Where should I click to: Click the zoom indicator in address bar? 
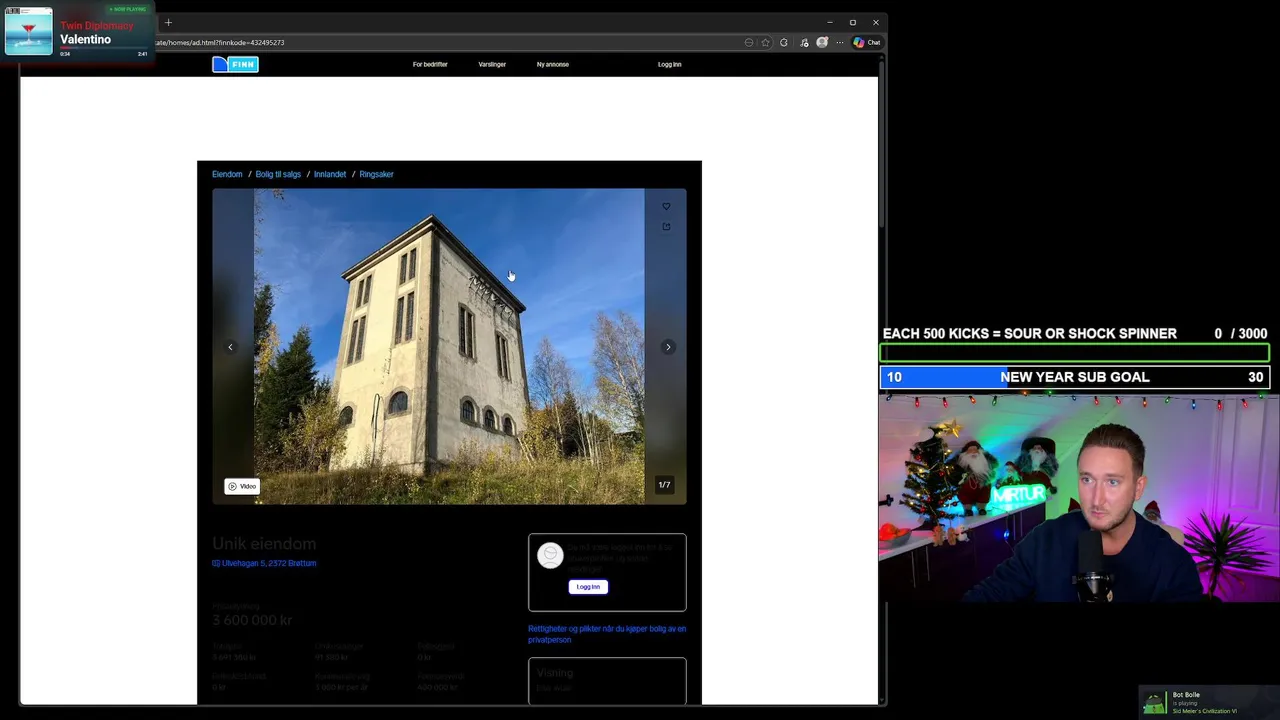749,42
